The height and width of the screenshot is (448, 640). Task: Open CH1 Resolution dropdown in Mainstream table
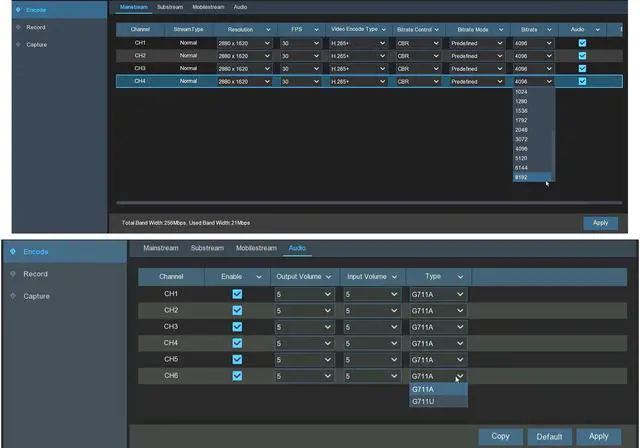[x=244, y=43]
